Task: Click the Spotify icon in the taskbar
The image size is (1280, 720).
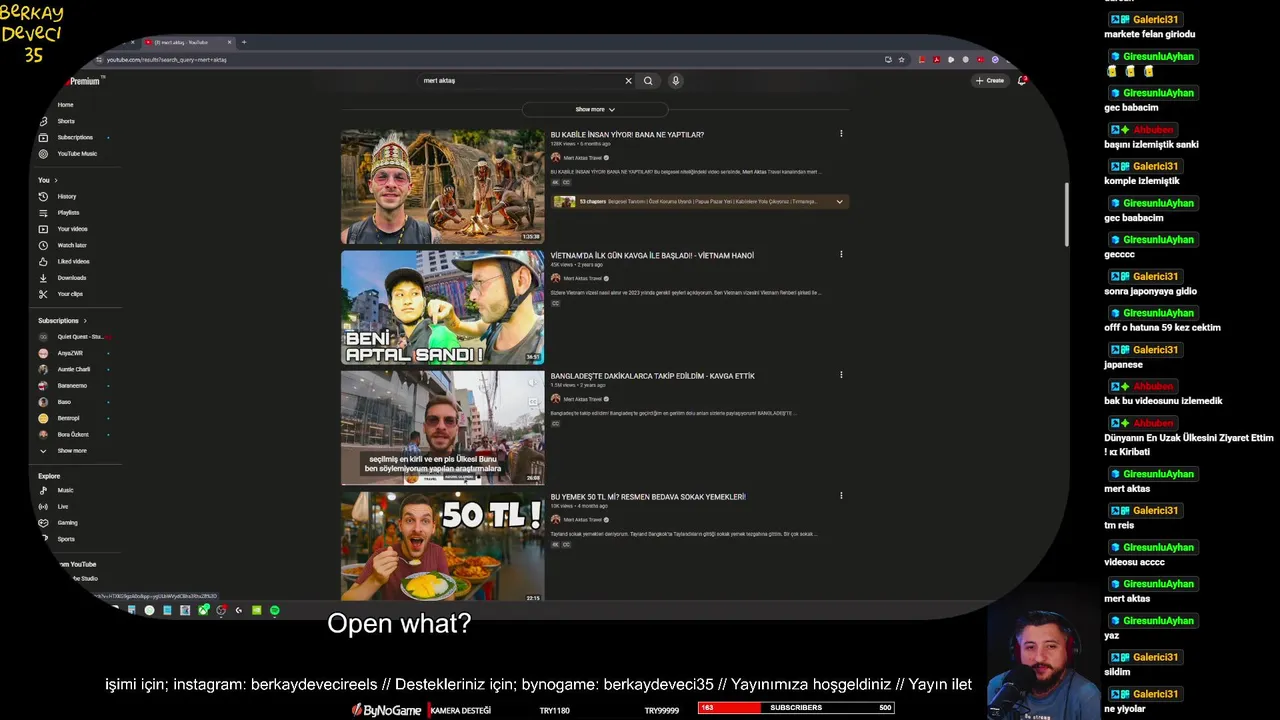Action: click(275, 610)
